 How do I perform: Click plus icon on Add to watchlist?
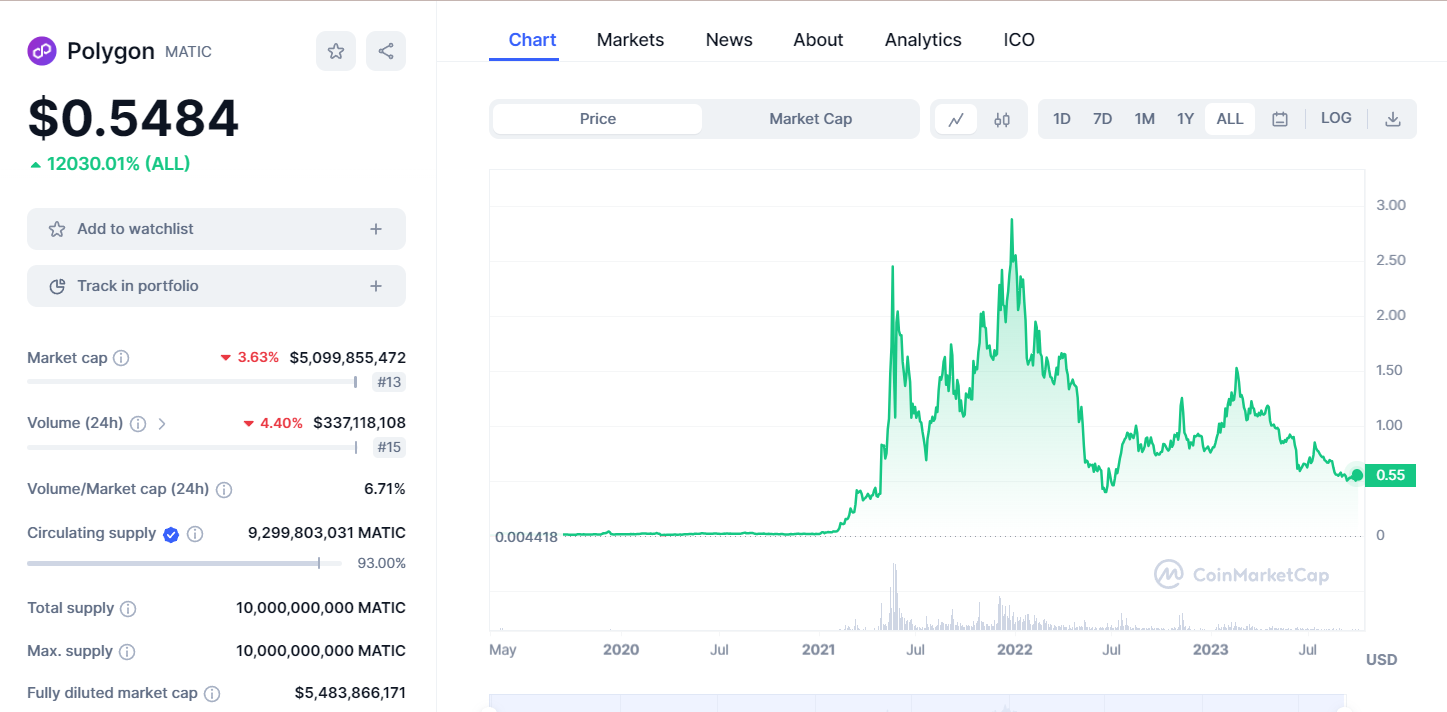[376, 229]
